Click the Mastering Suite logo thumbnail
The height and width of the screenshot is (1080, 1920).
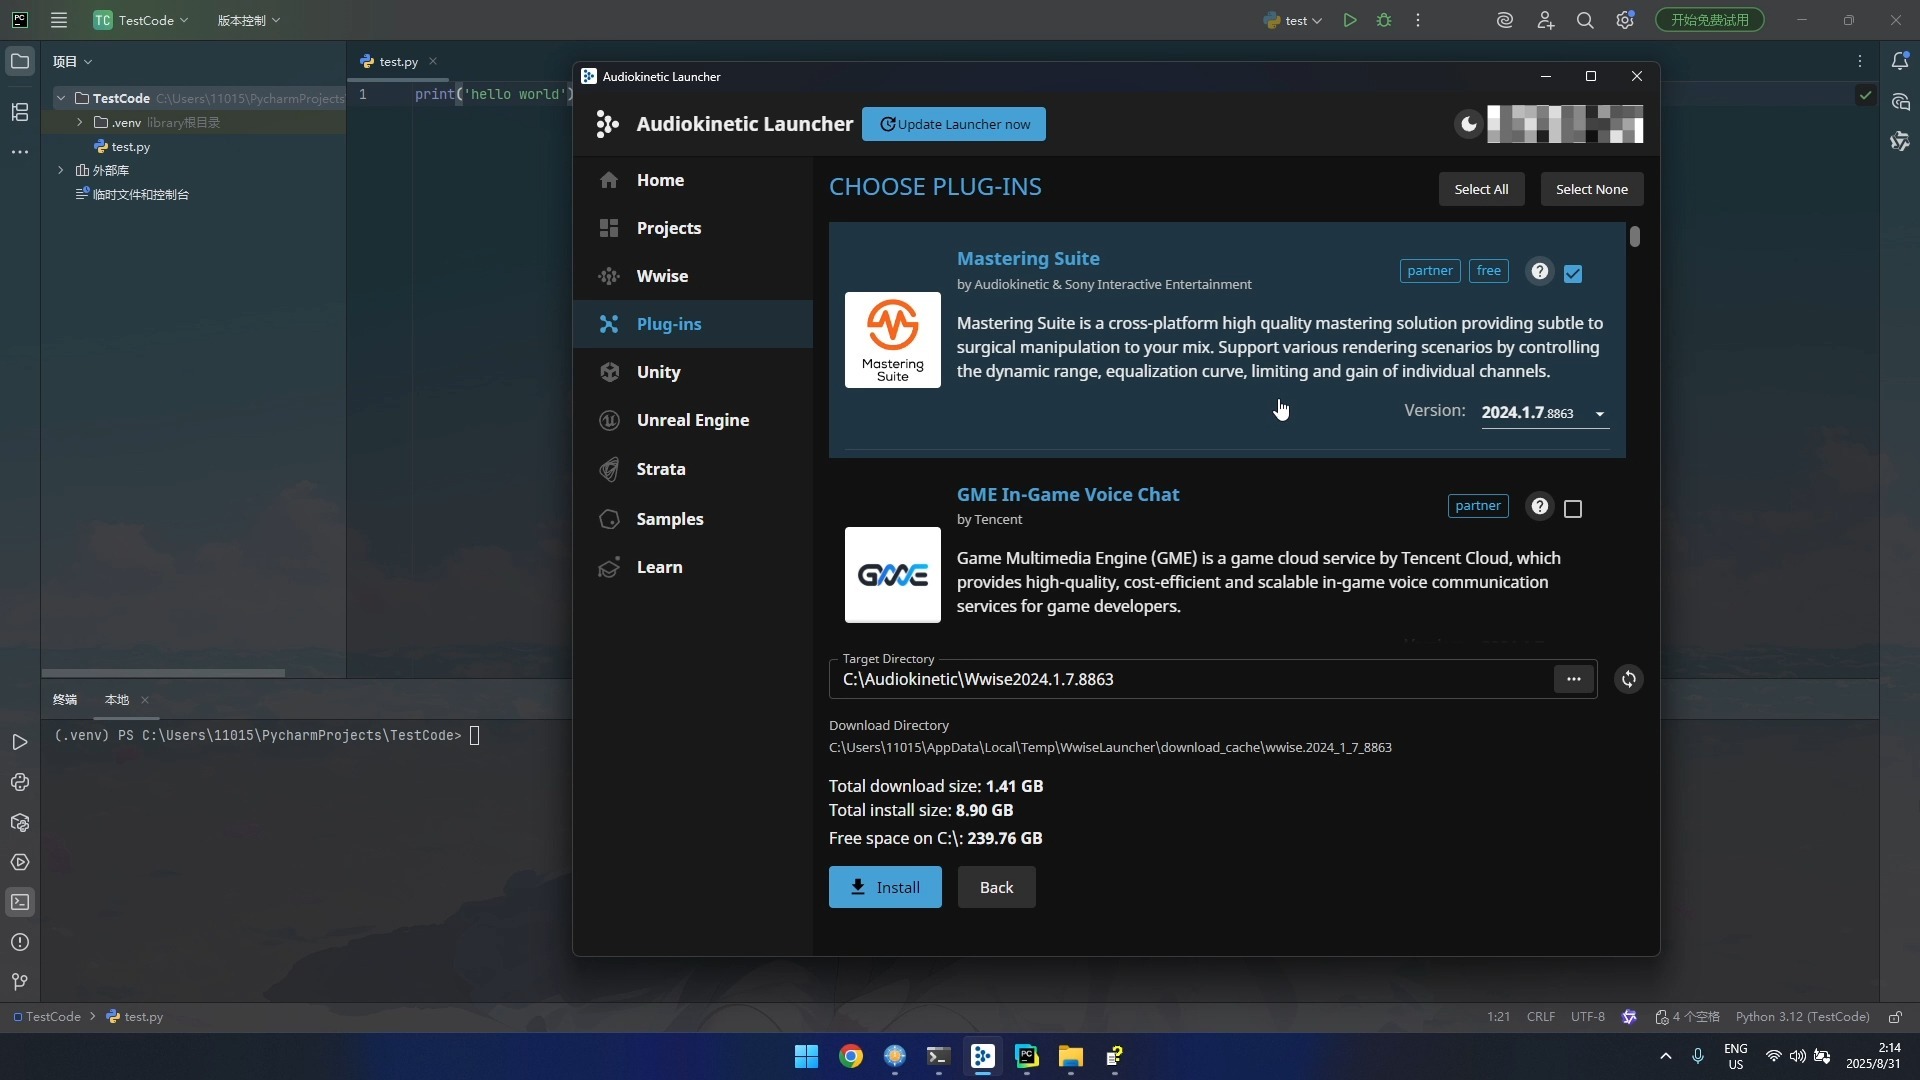point(893,340)
